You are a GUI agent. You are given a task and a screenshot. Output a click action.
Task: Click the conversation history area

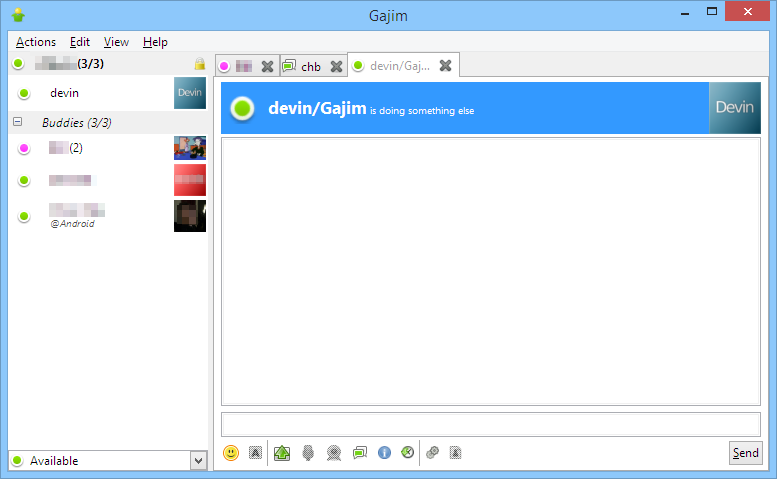(x=491, y=271)
